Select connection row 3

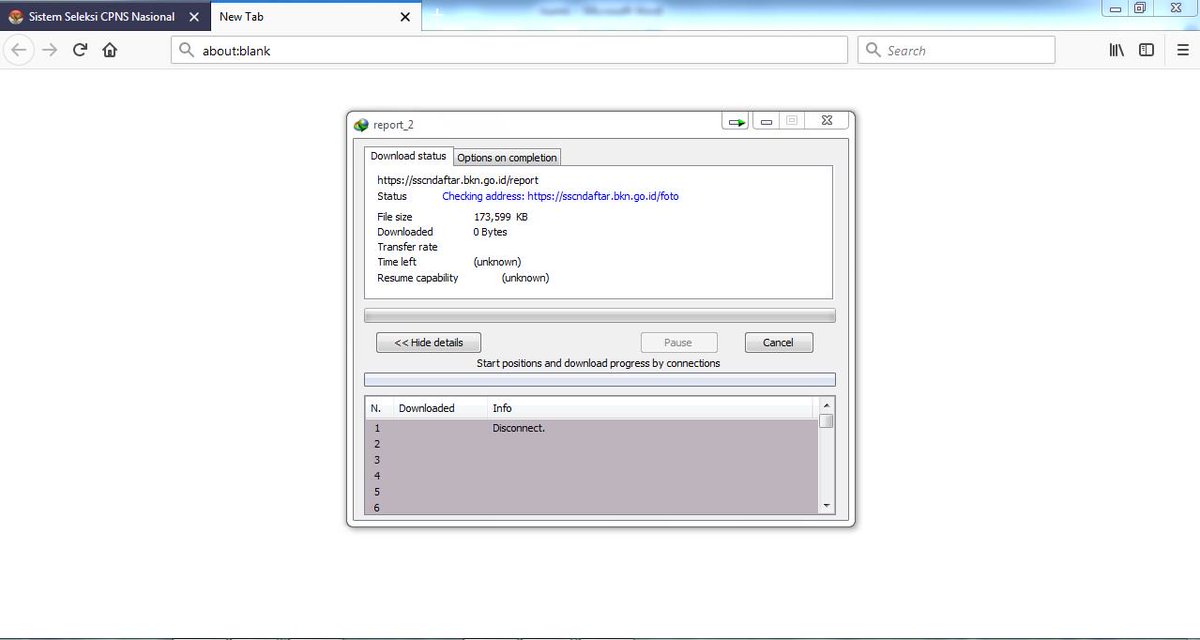(x=591, y=460)
